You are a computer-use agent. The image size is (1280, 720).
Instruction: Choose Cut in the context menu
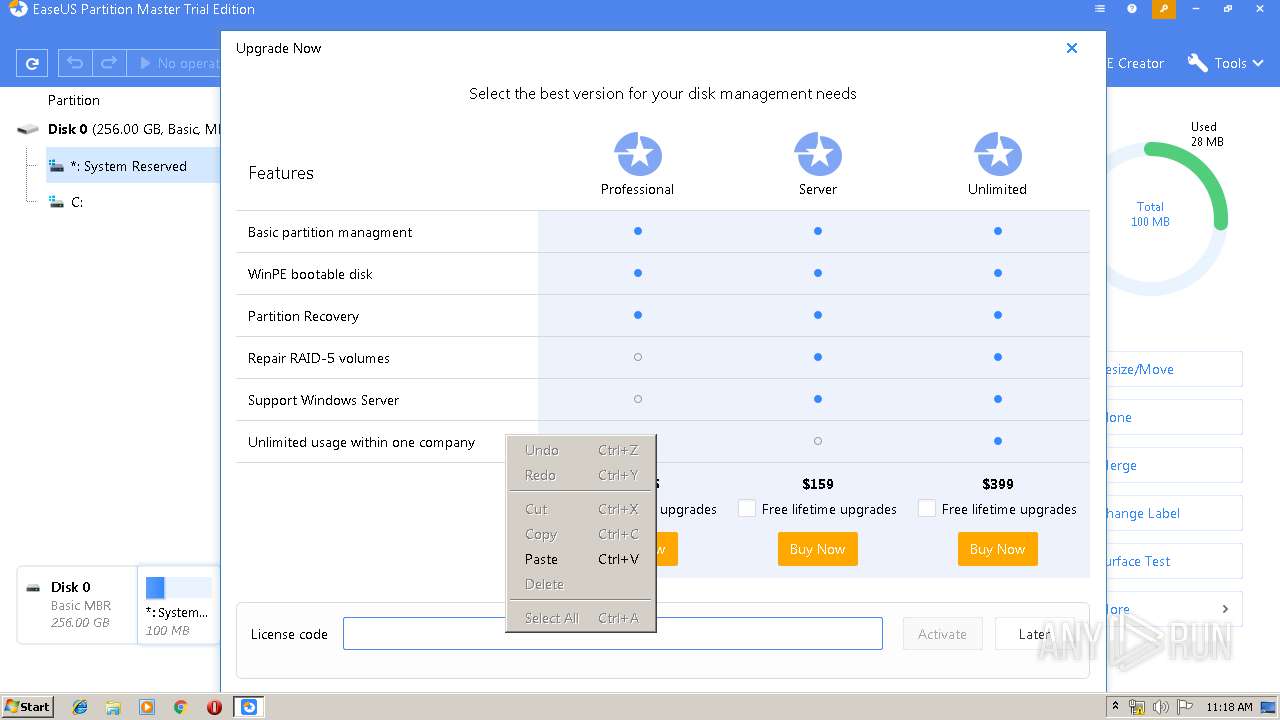(x=581, y=509)
